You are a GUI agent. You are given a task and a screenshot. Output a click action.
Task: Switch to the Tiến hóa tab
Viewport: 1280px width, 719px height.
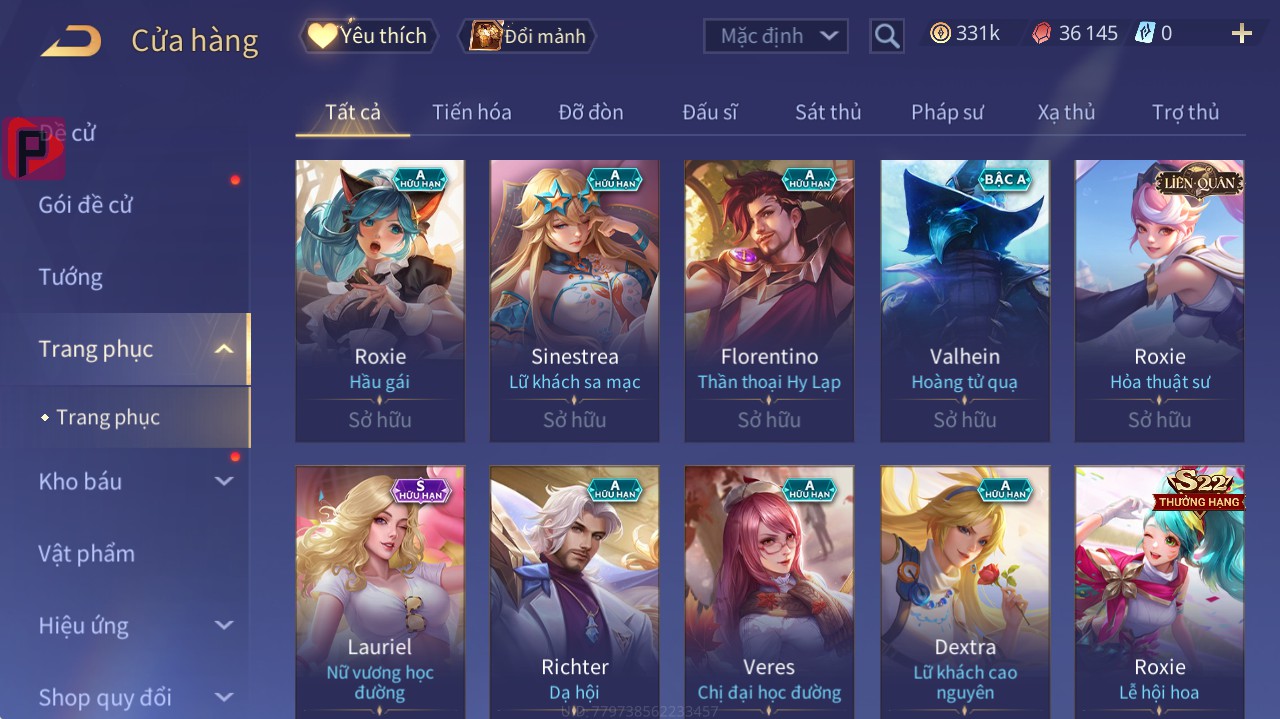(x=472, y=112)
